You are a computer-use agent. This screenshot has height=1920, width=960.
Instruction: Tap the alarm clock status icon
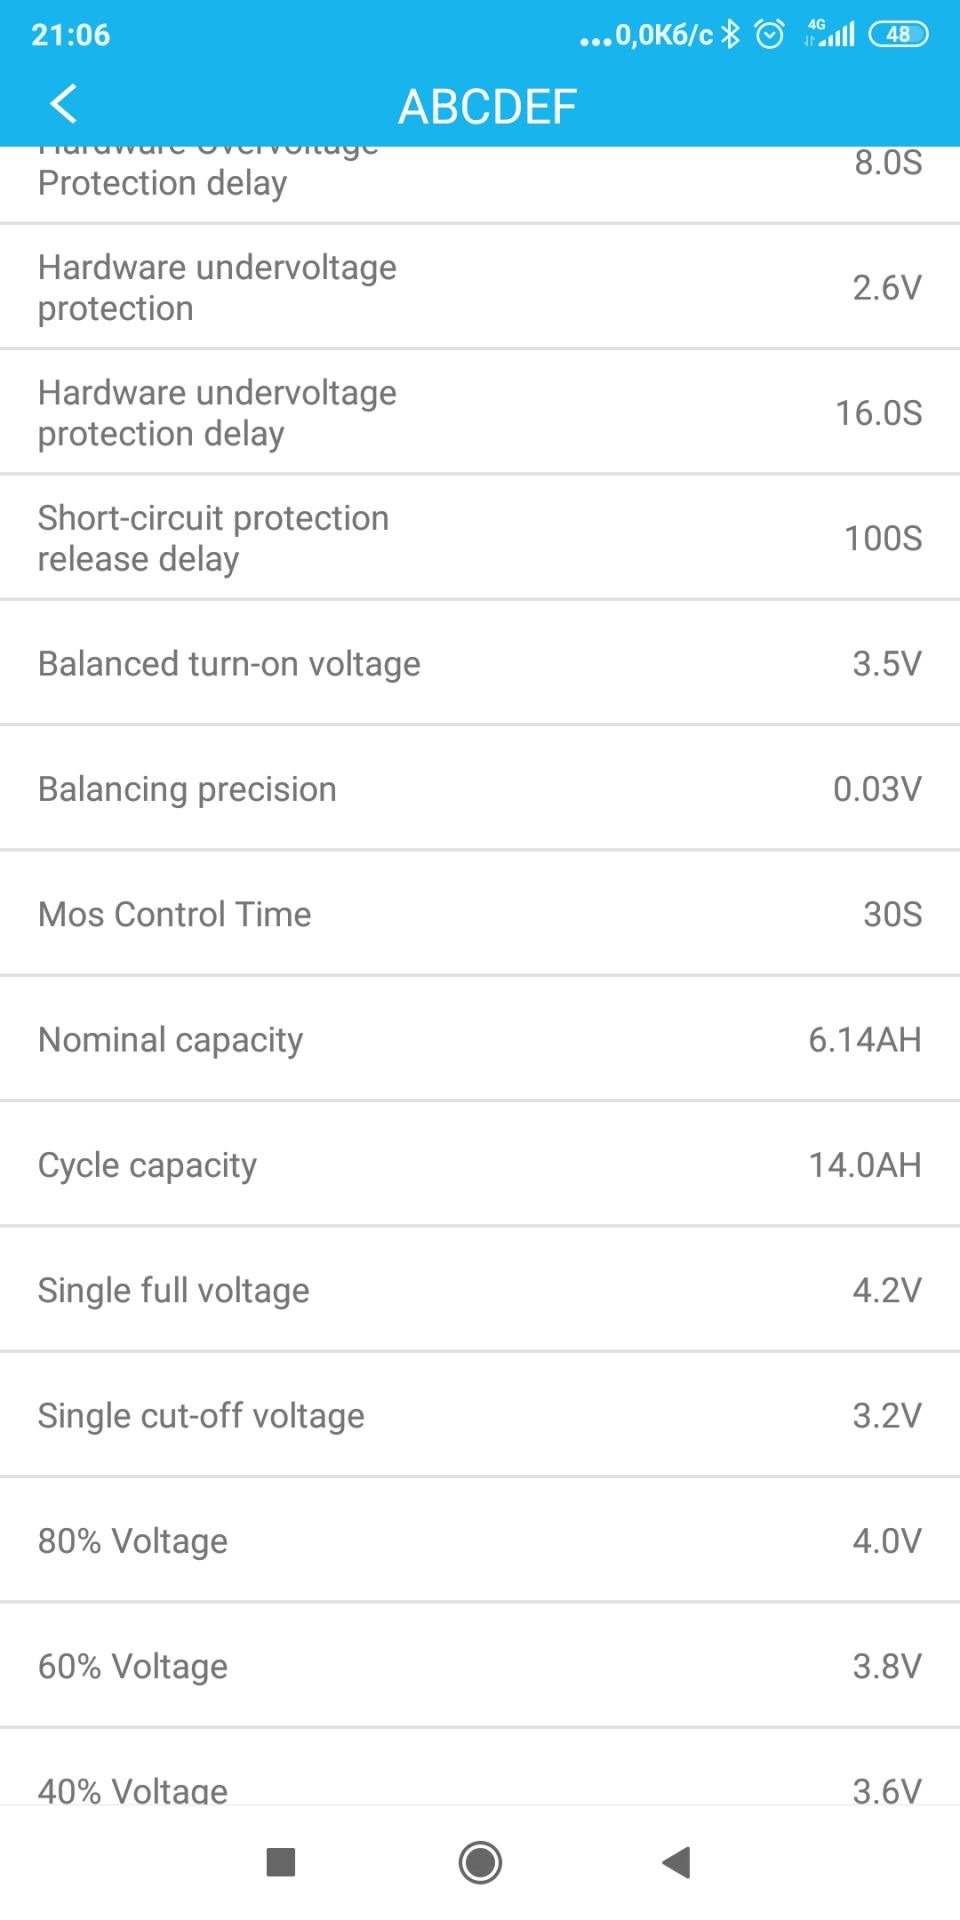(x=769, y=35)
